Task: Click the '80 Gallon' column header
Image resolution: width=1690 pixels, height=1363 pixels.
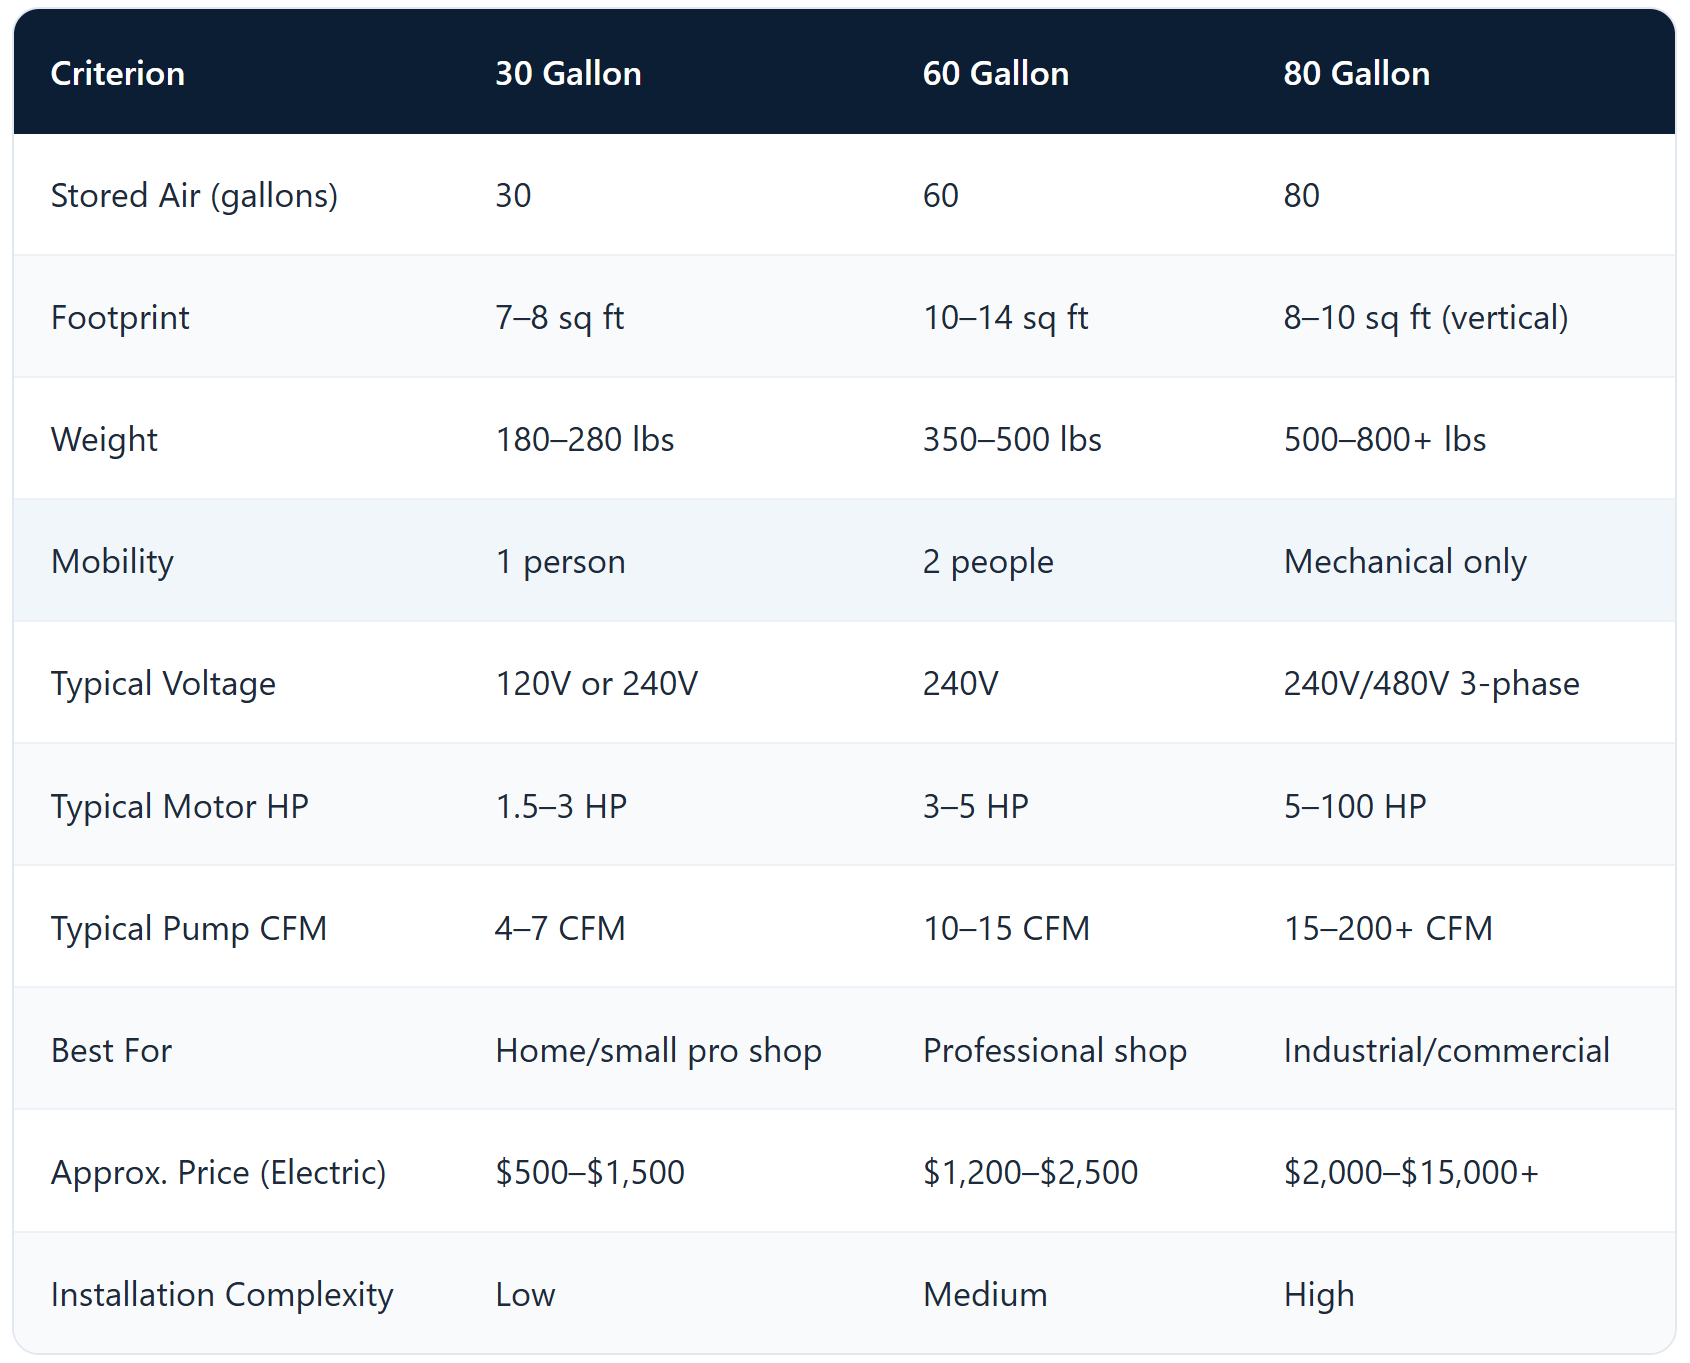Action: pos(1357,73)
